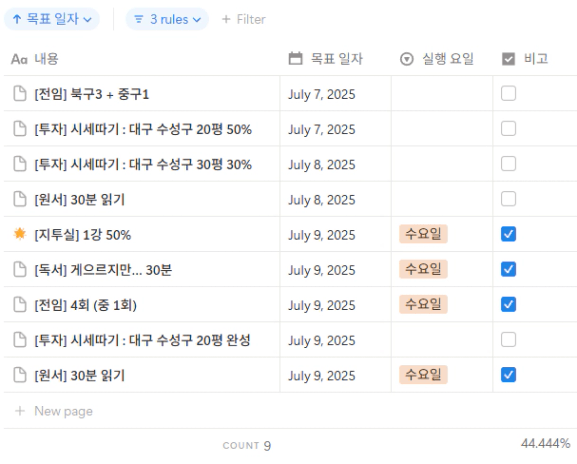Open the 수요일 tag in the [독서] row
Image resolution: width=577 pixels, height=464 pixels.
(x=423, y=269)
